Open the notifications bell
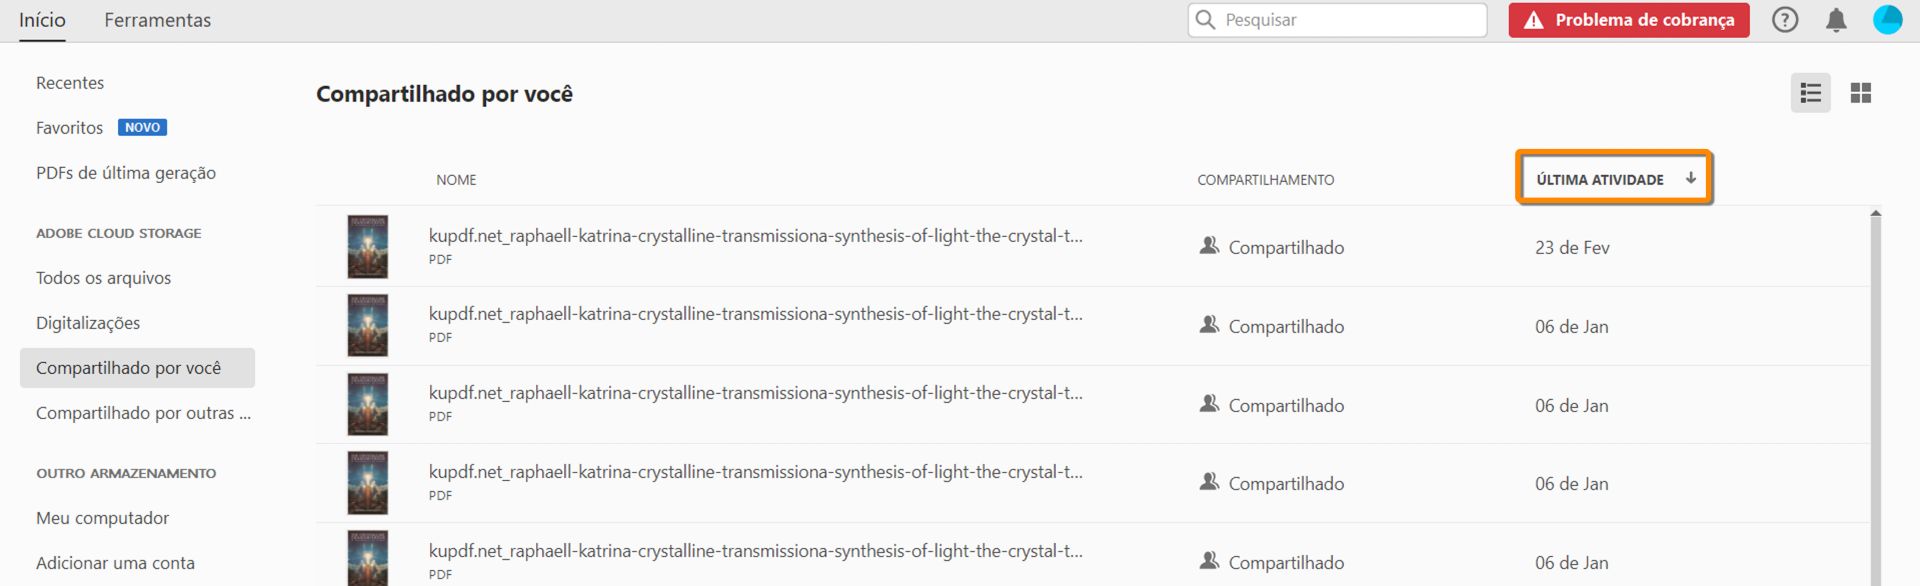 tap(1836, 20)
